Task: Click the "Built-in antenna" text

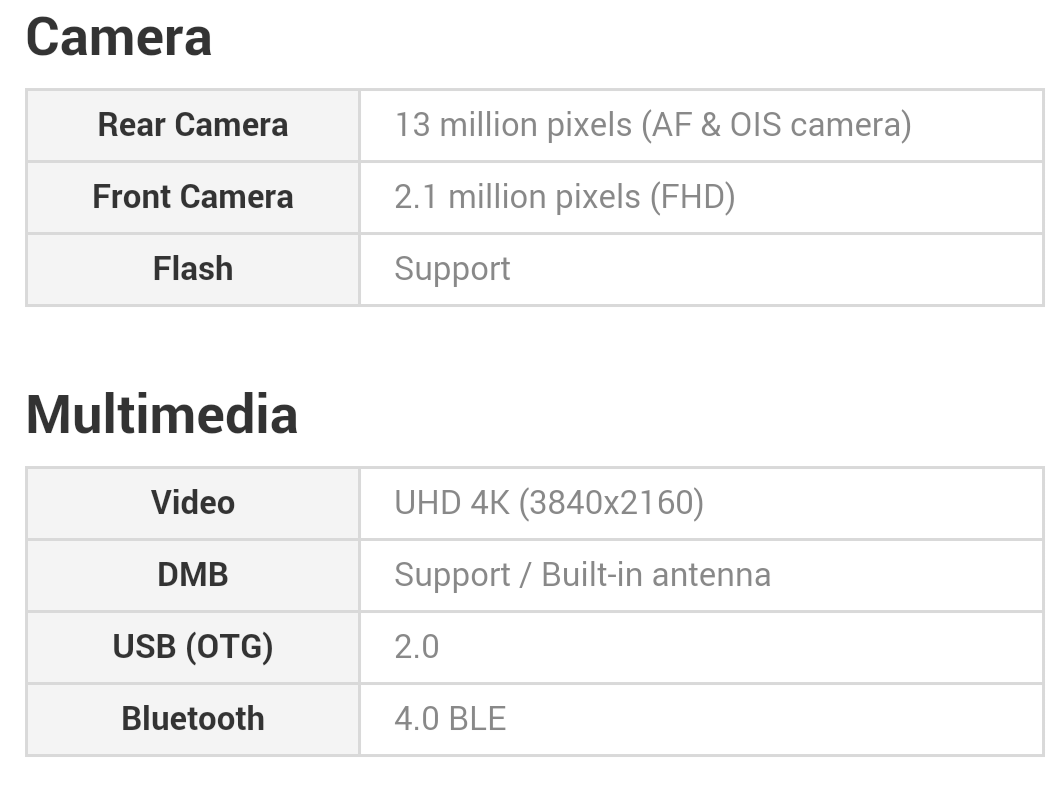Action: pos(656,575)
